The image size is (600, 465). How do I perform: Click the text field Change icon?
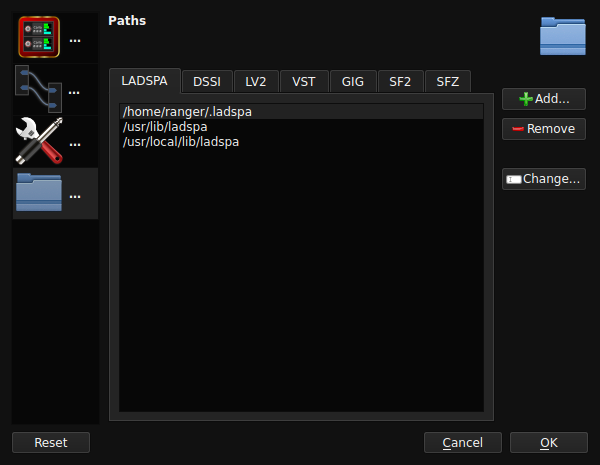[514, 179]
